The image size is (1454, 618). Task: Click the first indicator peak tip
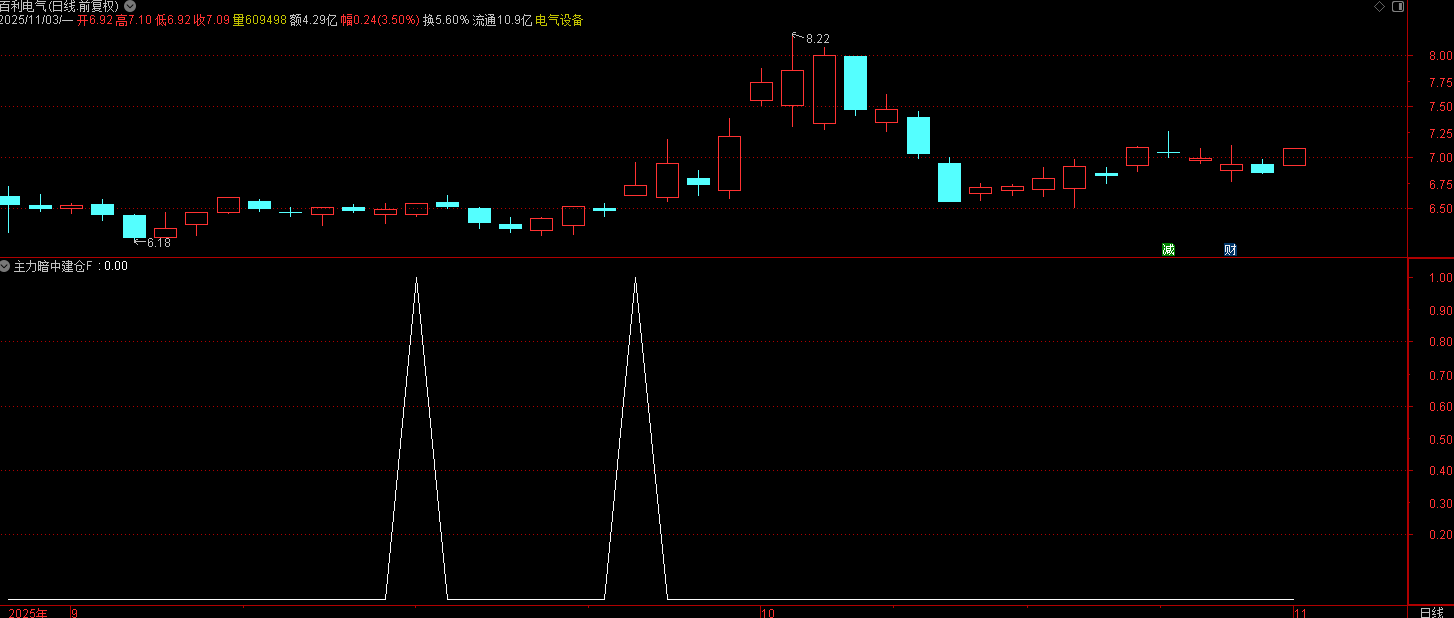[x=416, y=279]
